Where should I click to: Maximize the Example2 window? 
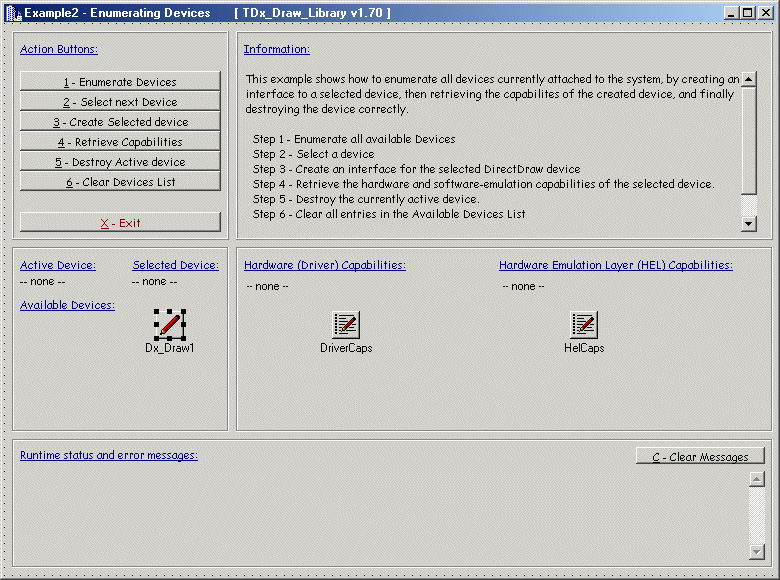pyautogui.click(x=747, y=13)
